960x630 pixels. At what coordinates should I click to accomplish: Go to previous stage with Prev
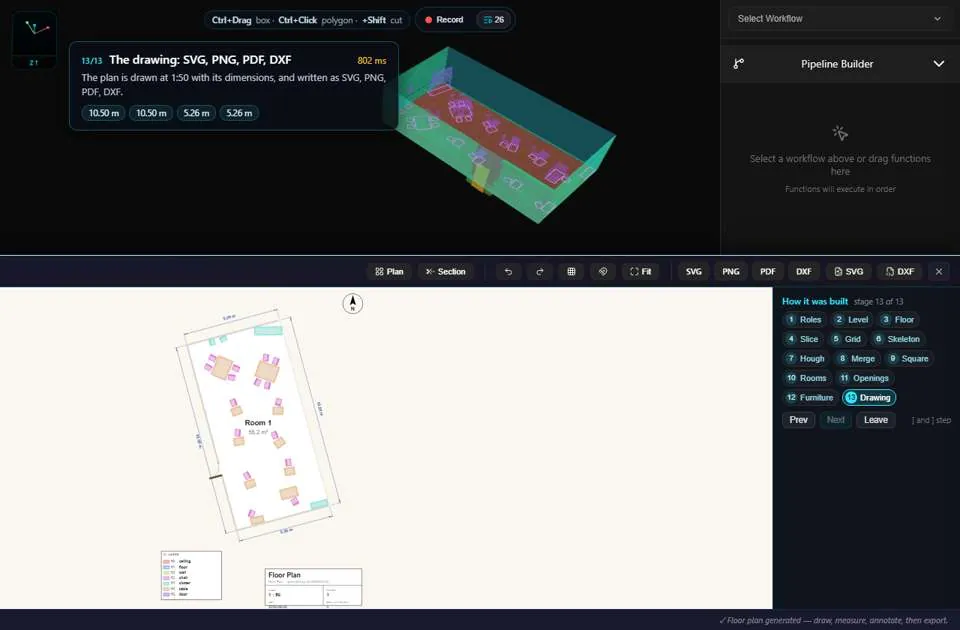798,420
